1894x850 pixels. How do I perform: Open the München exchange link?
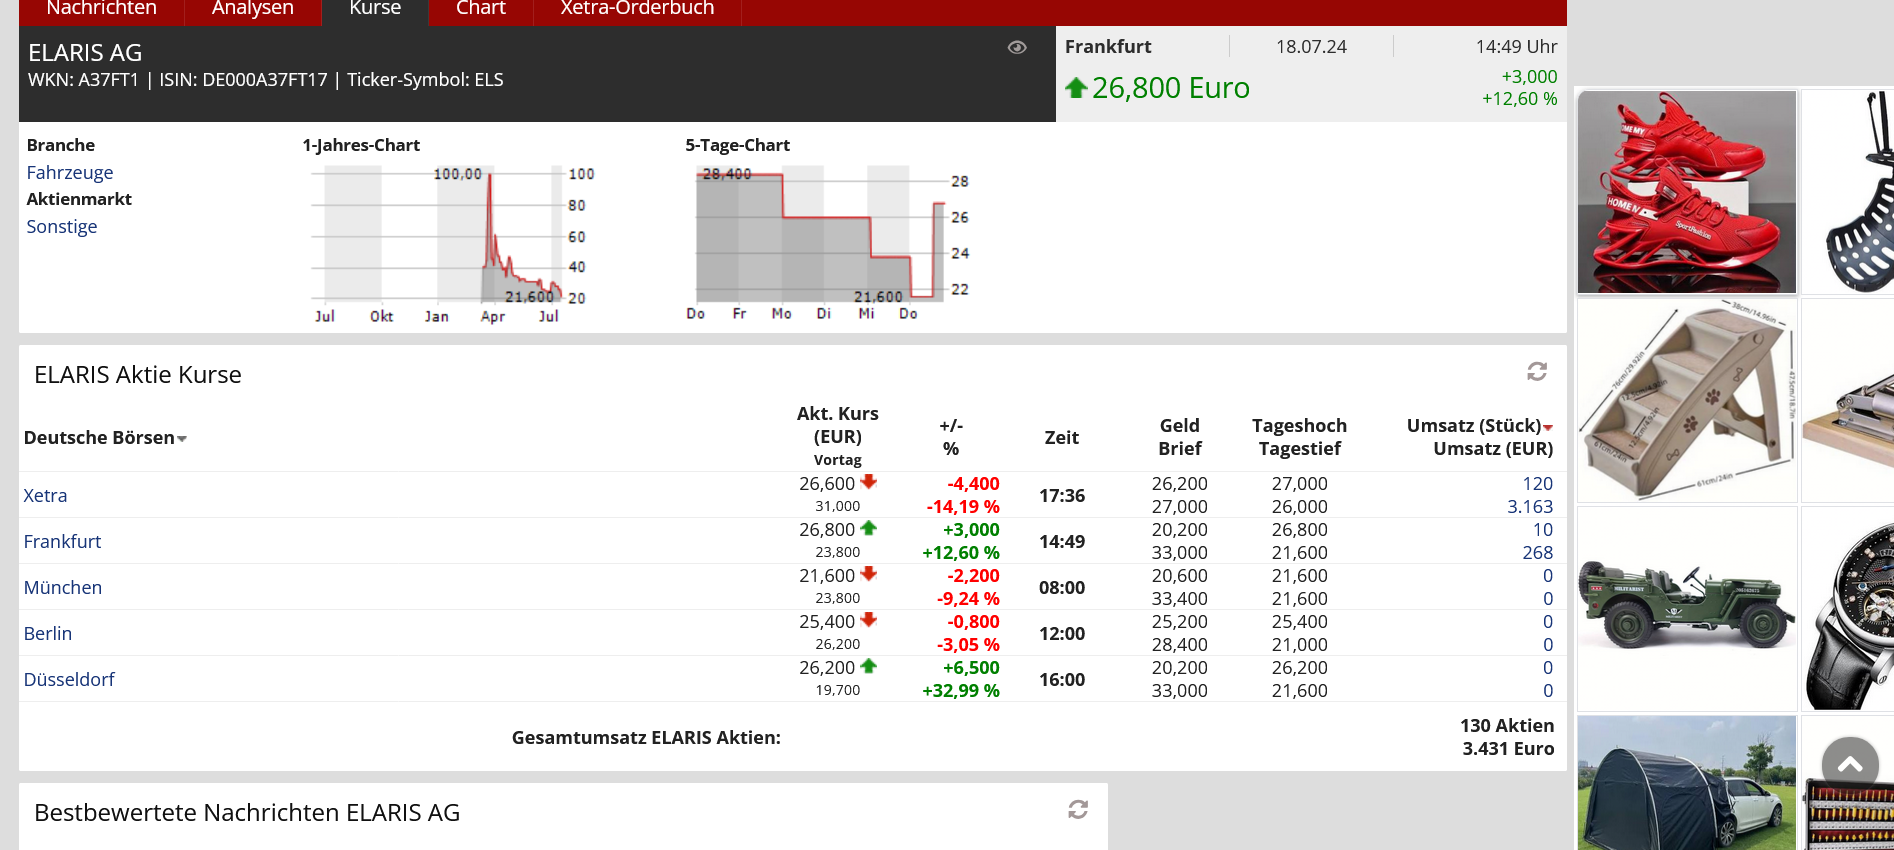coord(63,587)
